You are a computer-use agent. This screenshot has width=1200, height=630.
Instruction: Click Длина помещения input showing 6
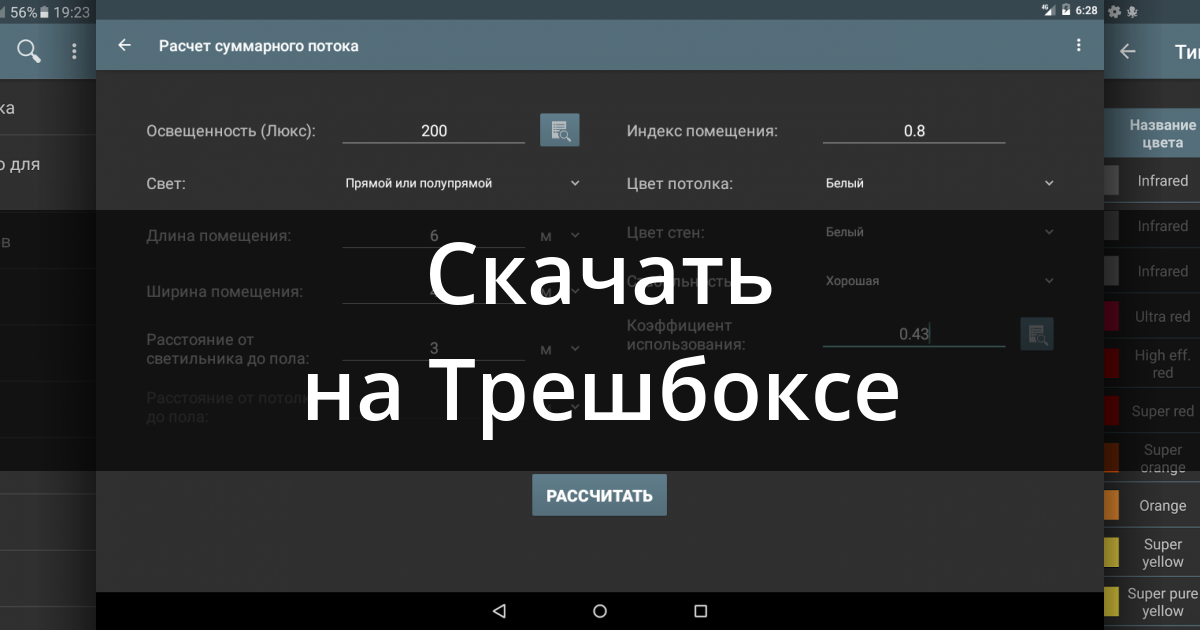pos(434,236)
